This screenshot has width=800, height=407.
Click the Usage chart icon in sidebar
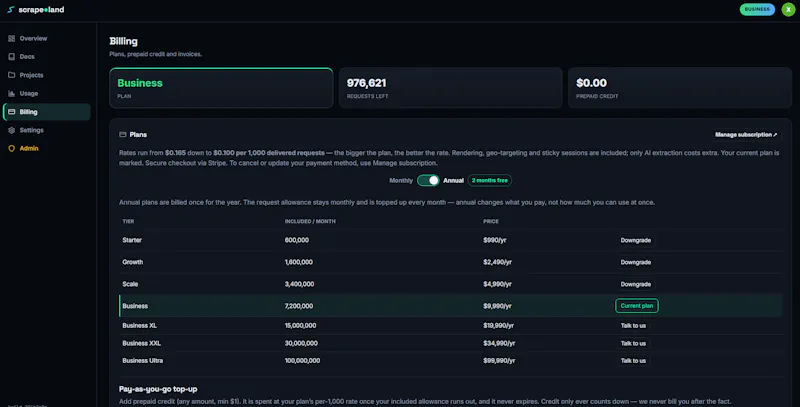pos(12,93)
